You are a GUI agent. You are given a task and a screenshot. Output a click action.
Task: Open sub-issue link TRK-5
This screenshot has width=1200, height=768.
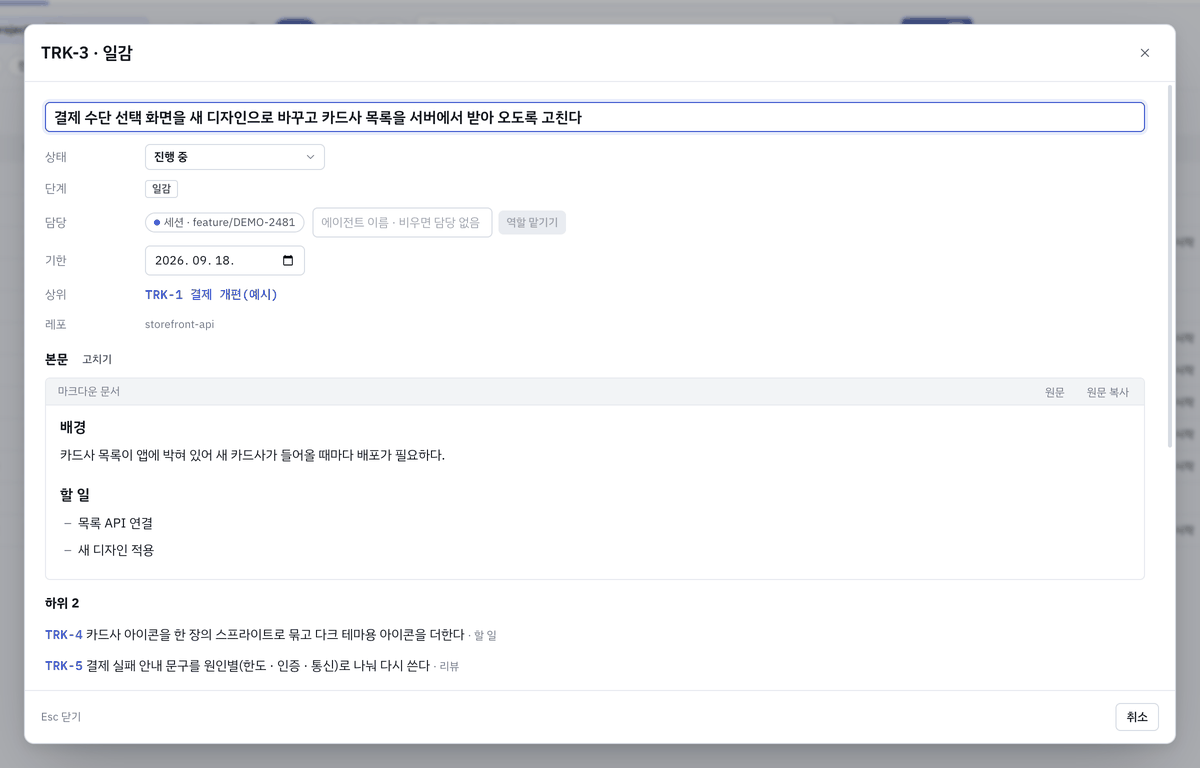pos(64,666)
